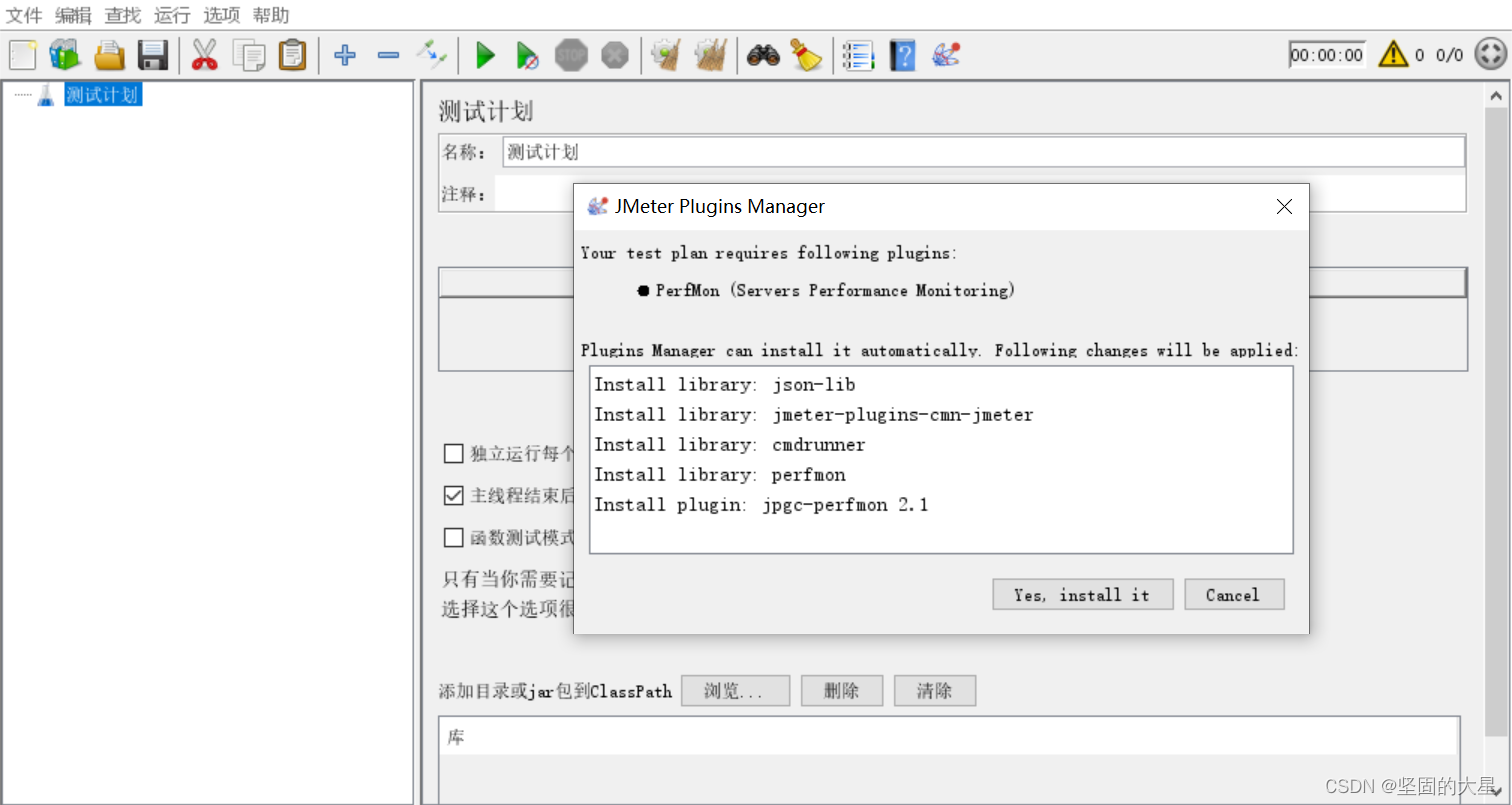Click the Clear All icon

[710, 55]
